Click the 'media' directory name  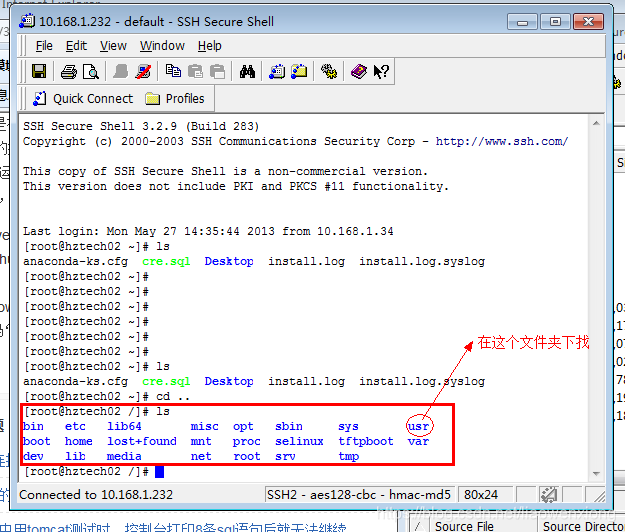point(124,456)
